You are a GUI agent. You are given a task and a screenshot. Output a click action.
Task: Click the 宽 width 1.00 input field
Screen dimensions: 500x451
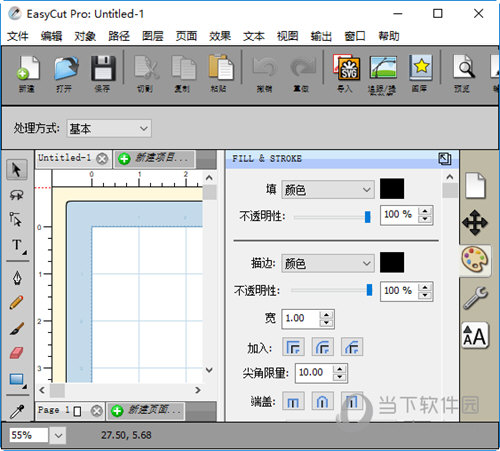coord(301,319)
